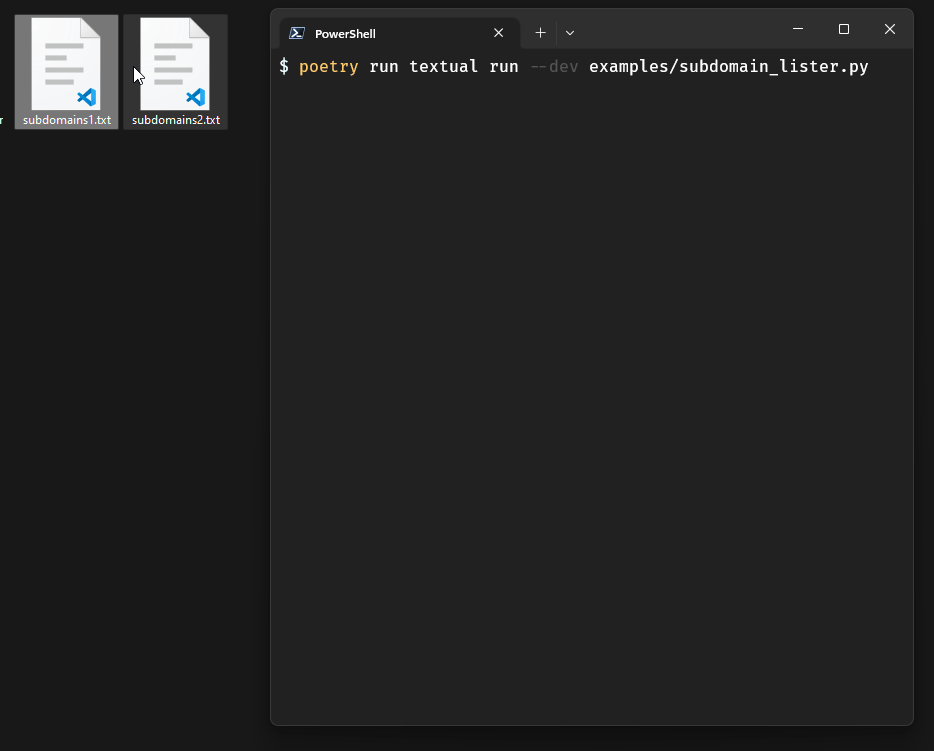
Task: Select the --dev flag in the command line
Action: tap(553, 66)
